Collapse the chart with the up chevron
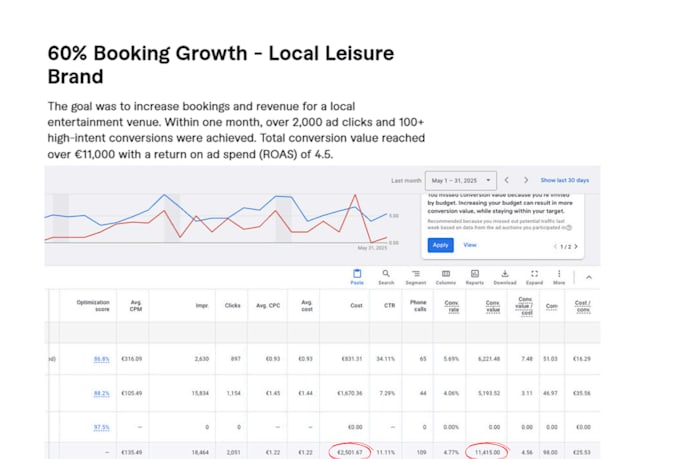The width and height of the screenshot is (680, 459). pos(588,277)
